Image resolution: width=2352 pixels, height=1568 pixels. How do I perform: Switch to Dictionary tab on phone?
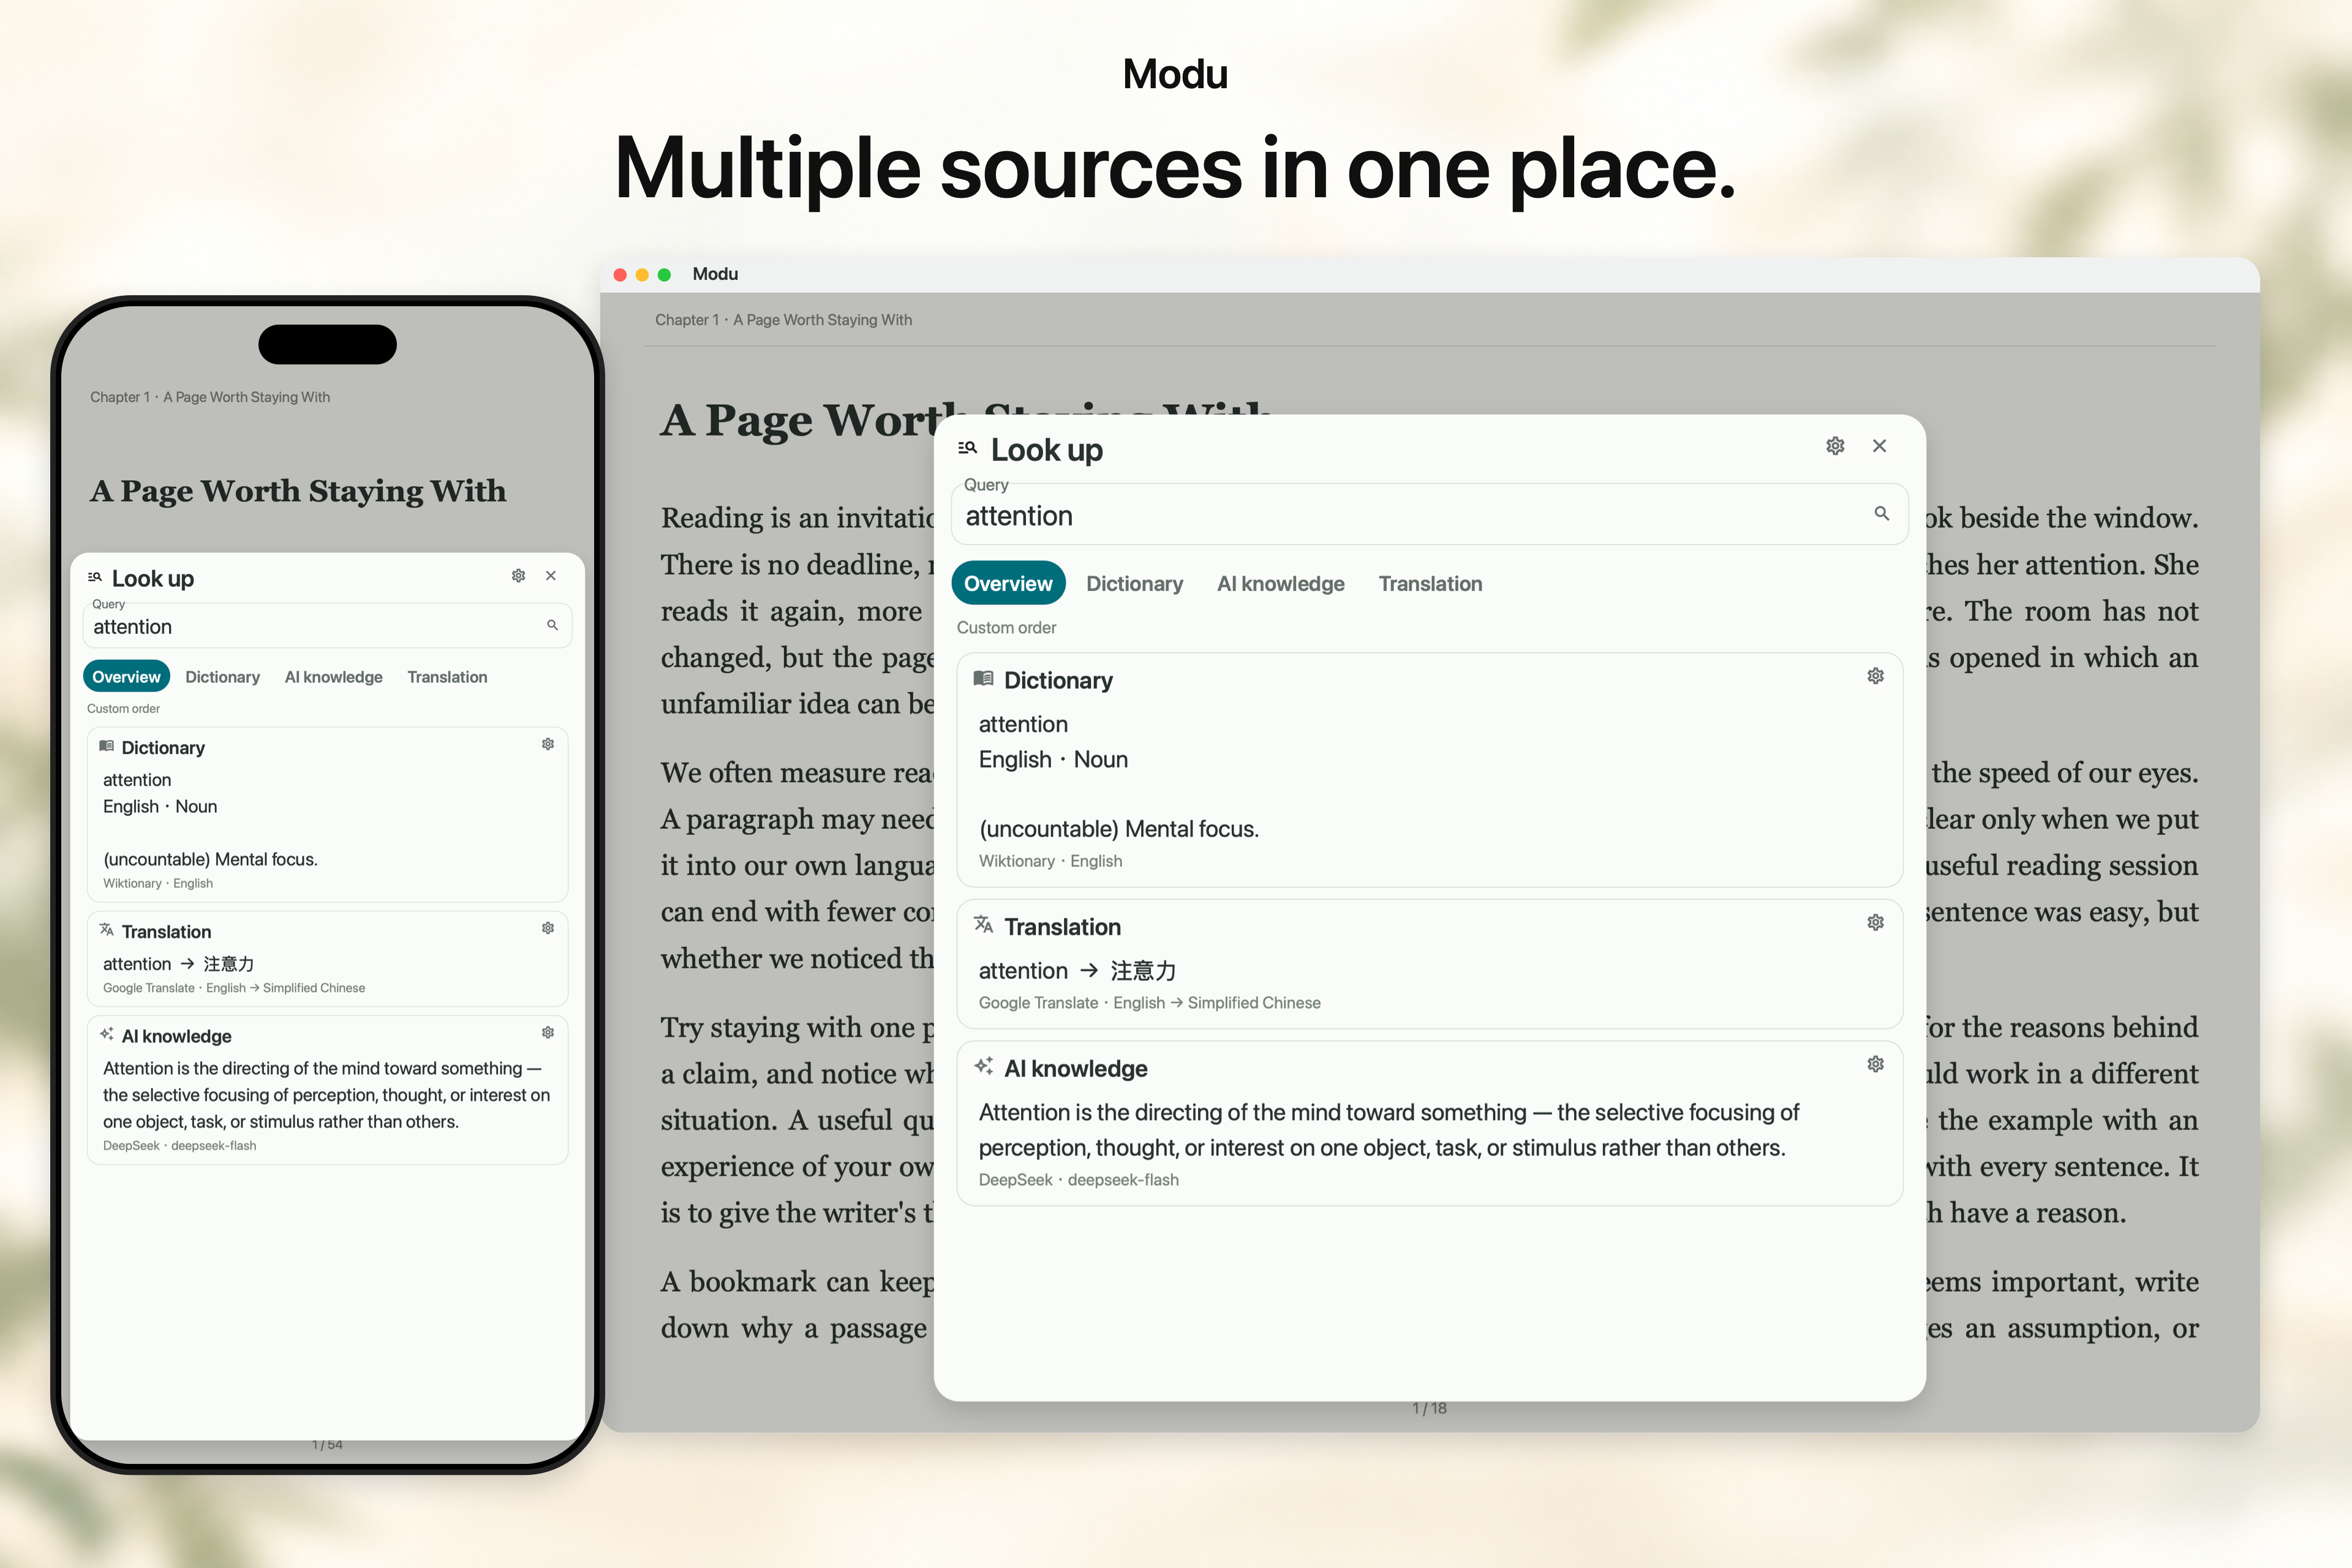click(x=222, y=677)
